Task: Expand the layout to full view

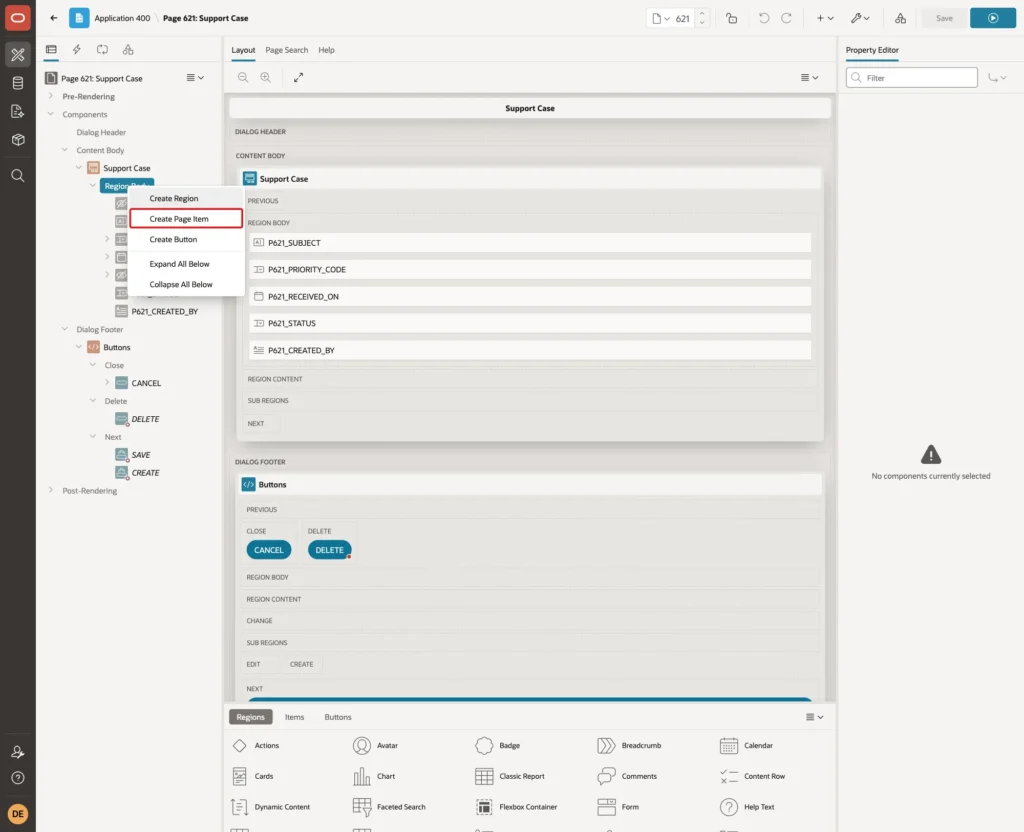Action: [x=298, y=77]
